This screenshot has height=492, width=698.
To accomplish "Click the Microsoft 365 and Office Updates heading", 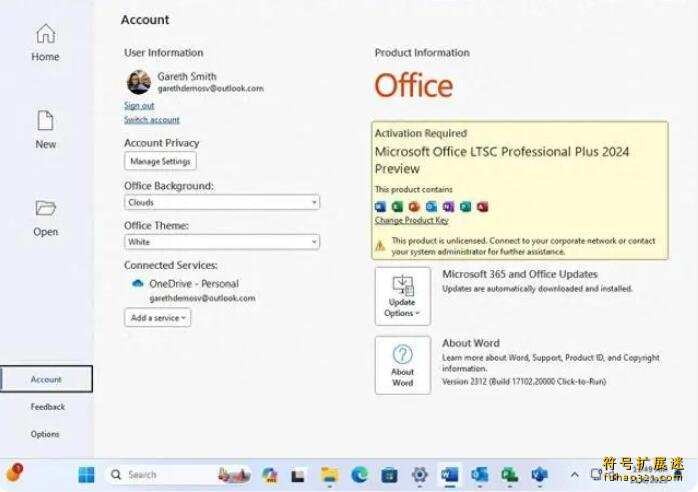I will coord(519,274).
